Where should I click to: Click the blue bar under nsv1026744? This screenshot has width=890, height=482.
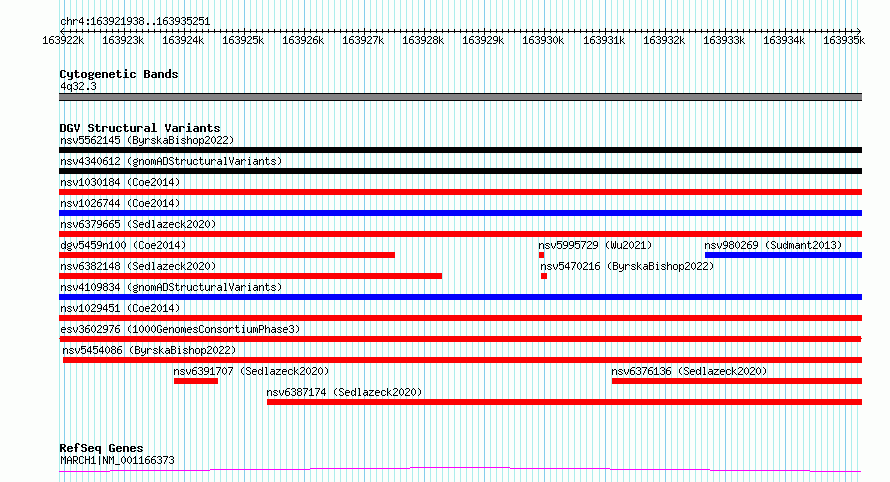[460, 213]
